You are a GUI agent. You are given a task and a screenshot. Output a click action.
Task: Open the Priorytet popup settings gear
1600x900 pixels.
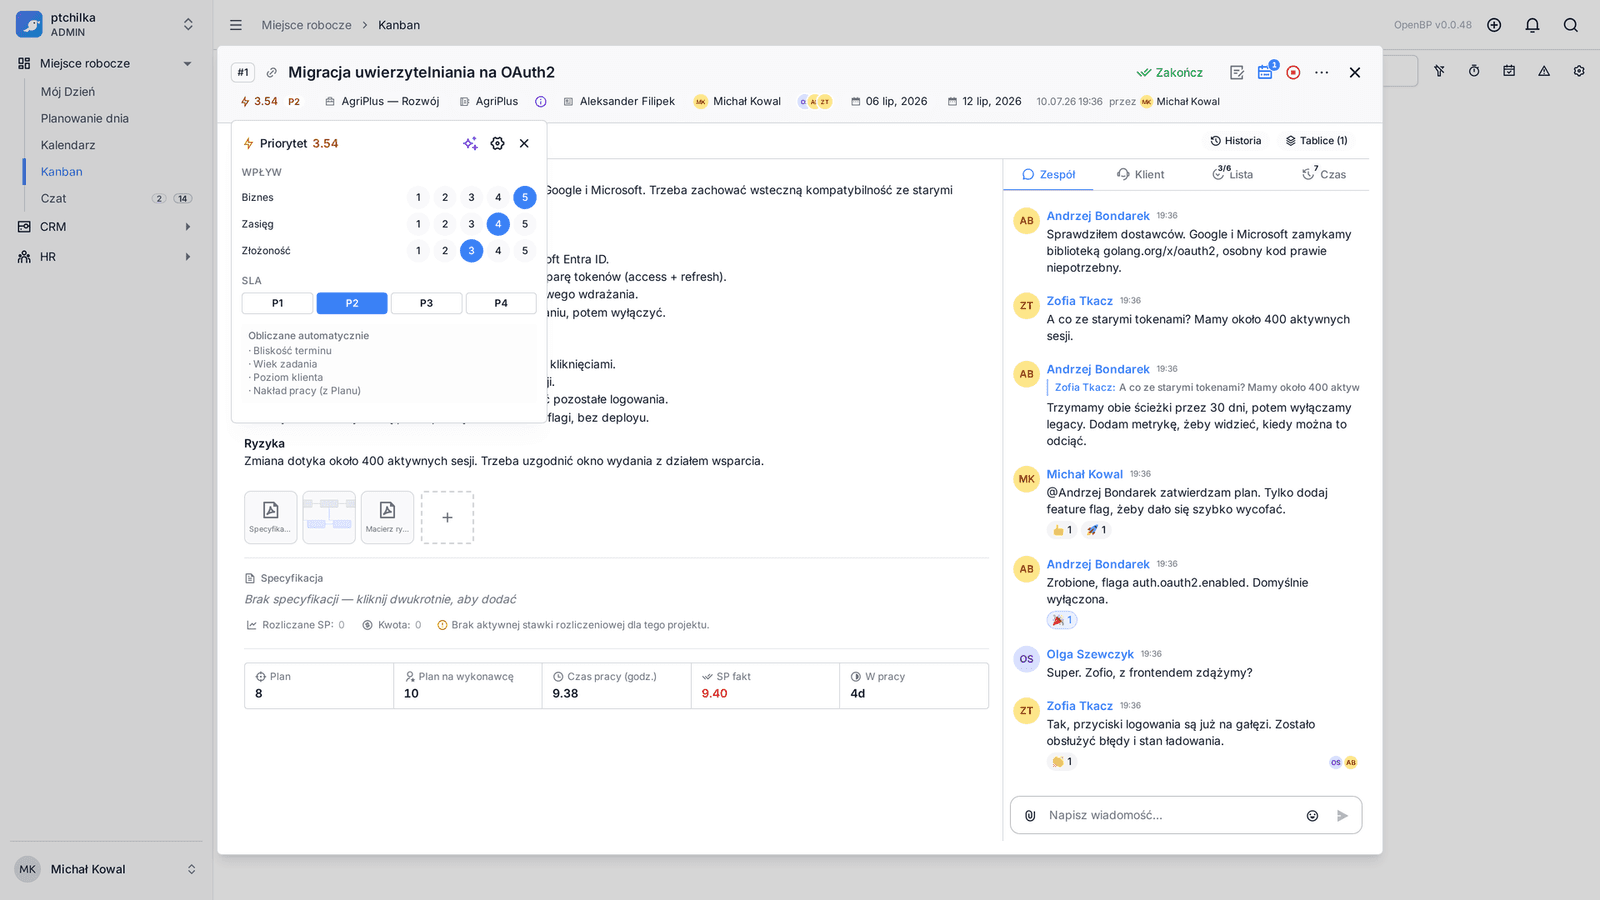pyautogui.click(x=497, y=143)
